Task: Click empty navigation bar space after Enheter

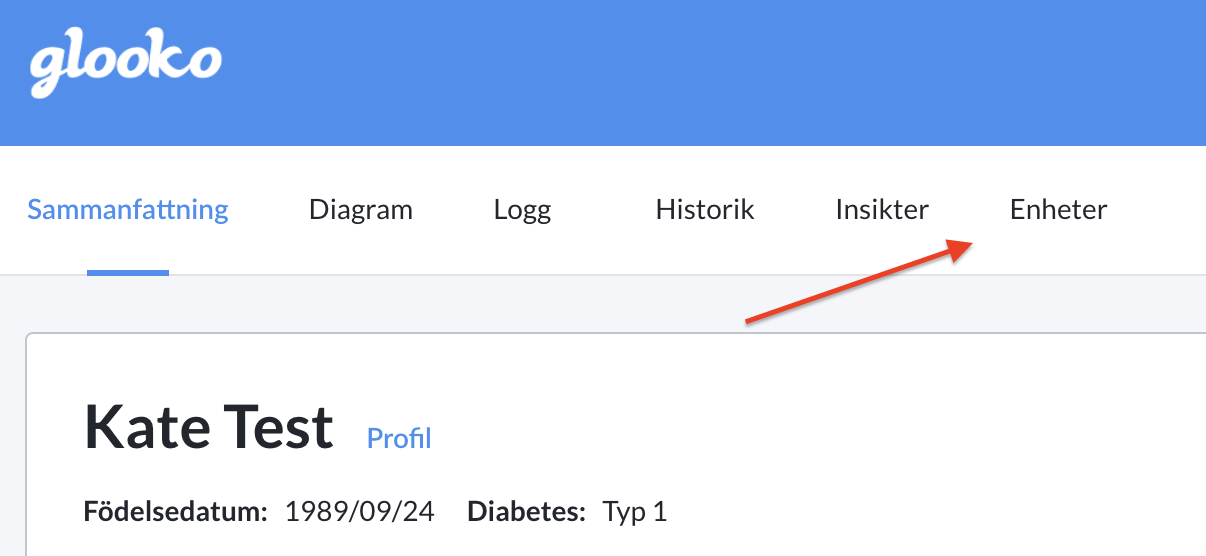Action: coord(1160,210)
